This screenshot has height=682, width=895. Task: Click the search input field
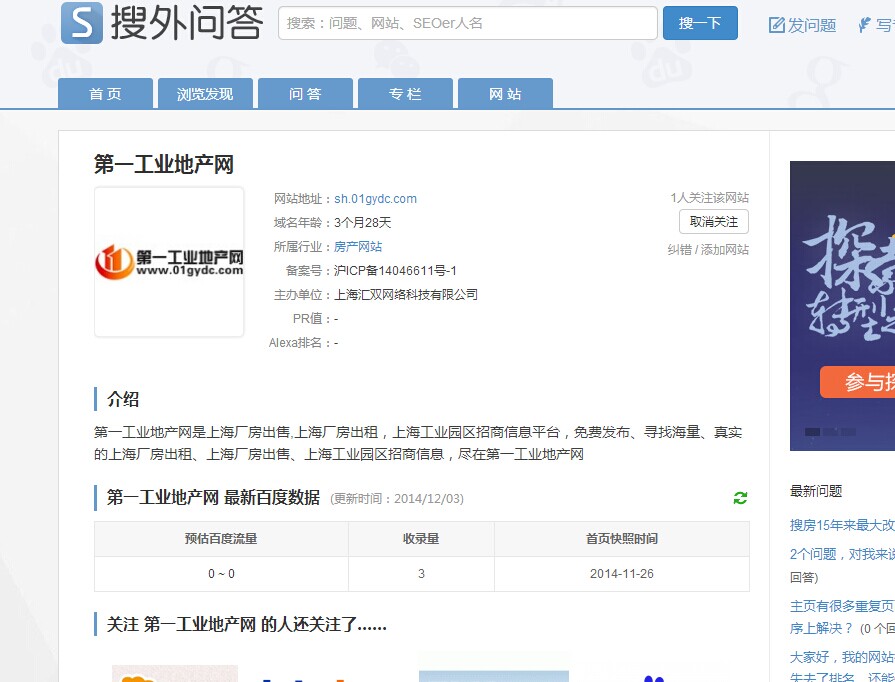(467, 23)
